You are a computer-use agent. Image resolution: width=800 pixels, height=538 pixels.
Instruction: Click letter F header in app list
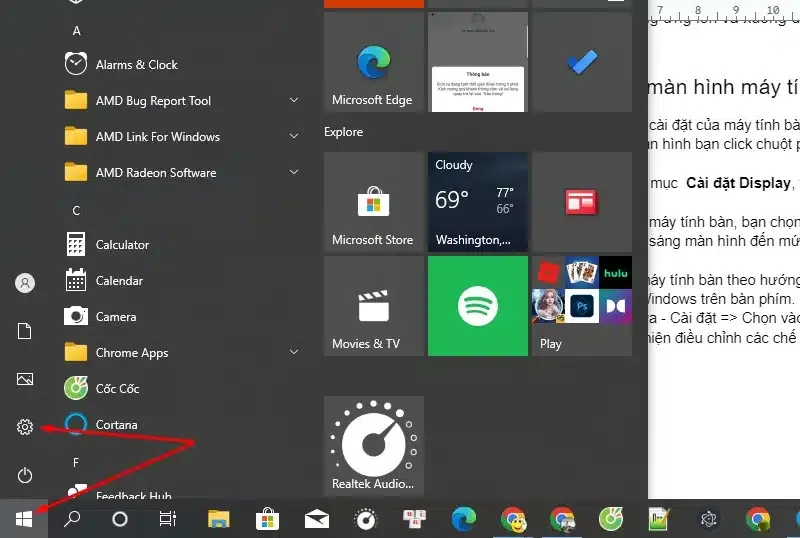pos(76,462)
